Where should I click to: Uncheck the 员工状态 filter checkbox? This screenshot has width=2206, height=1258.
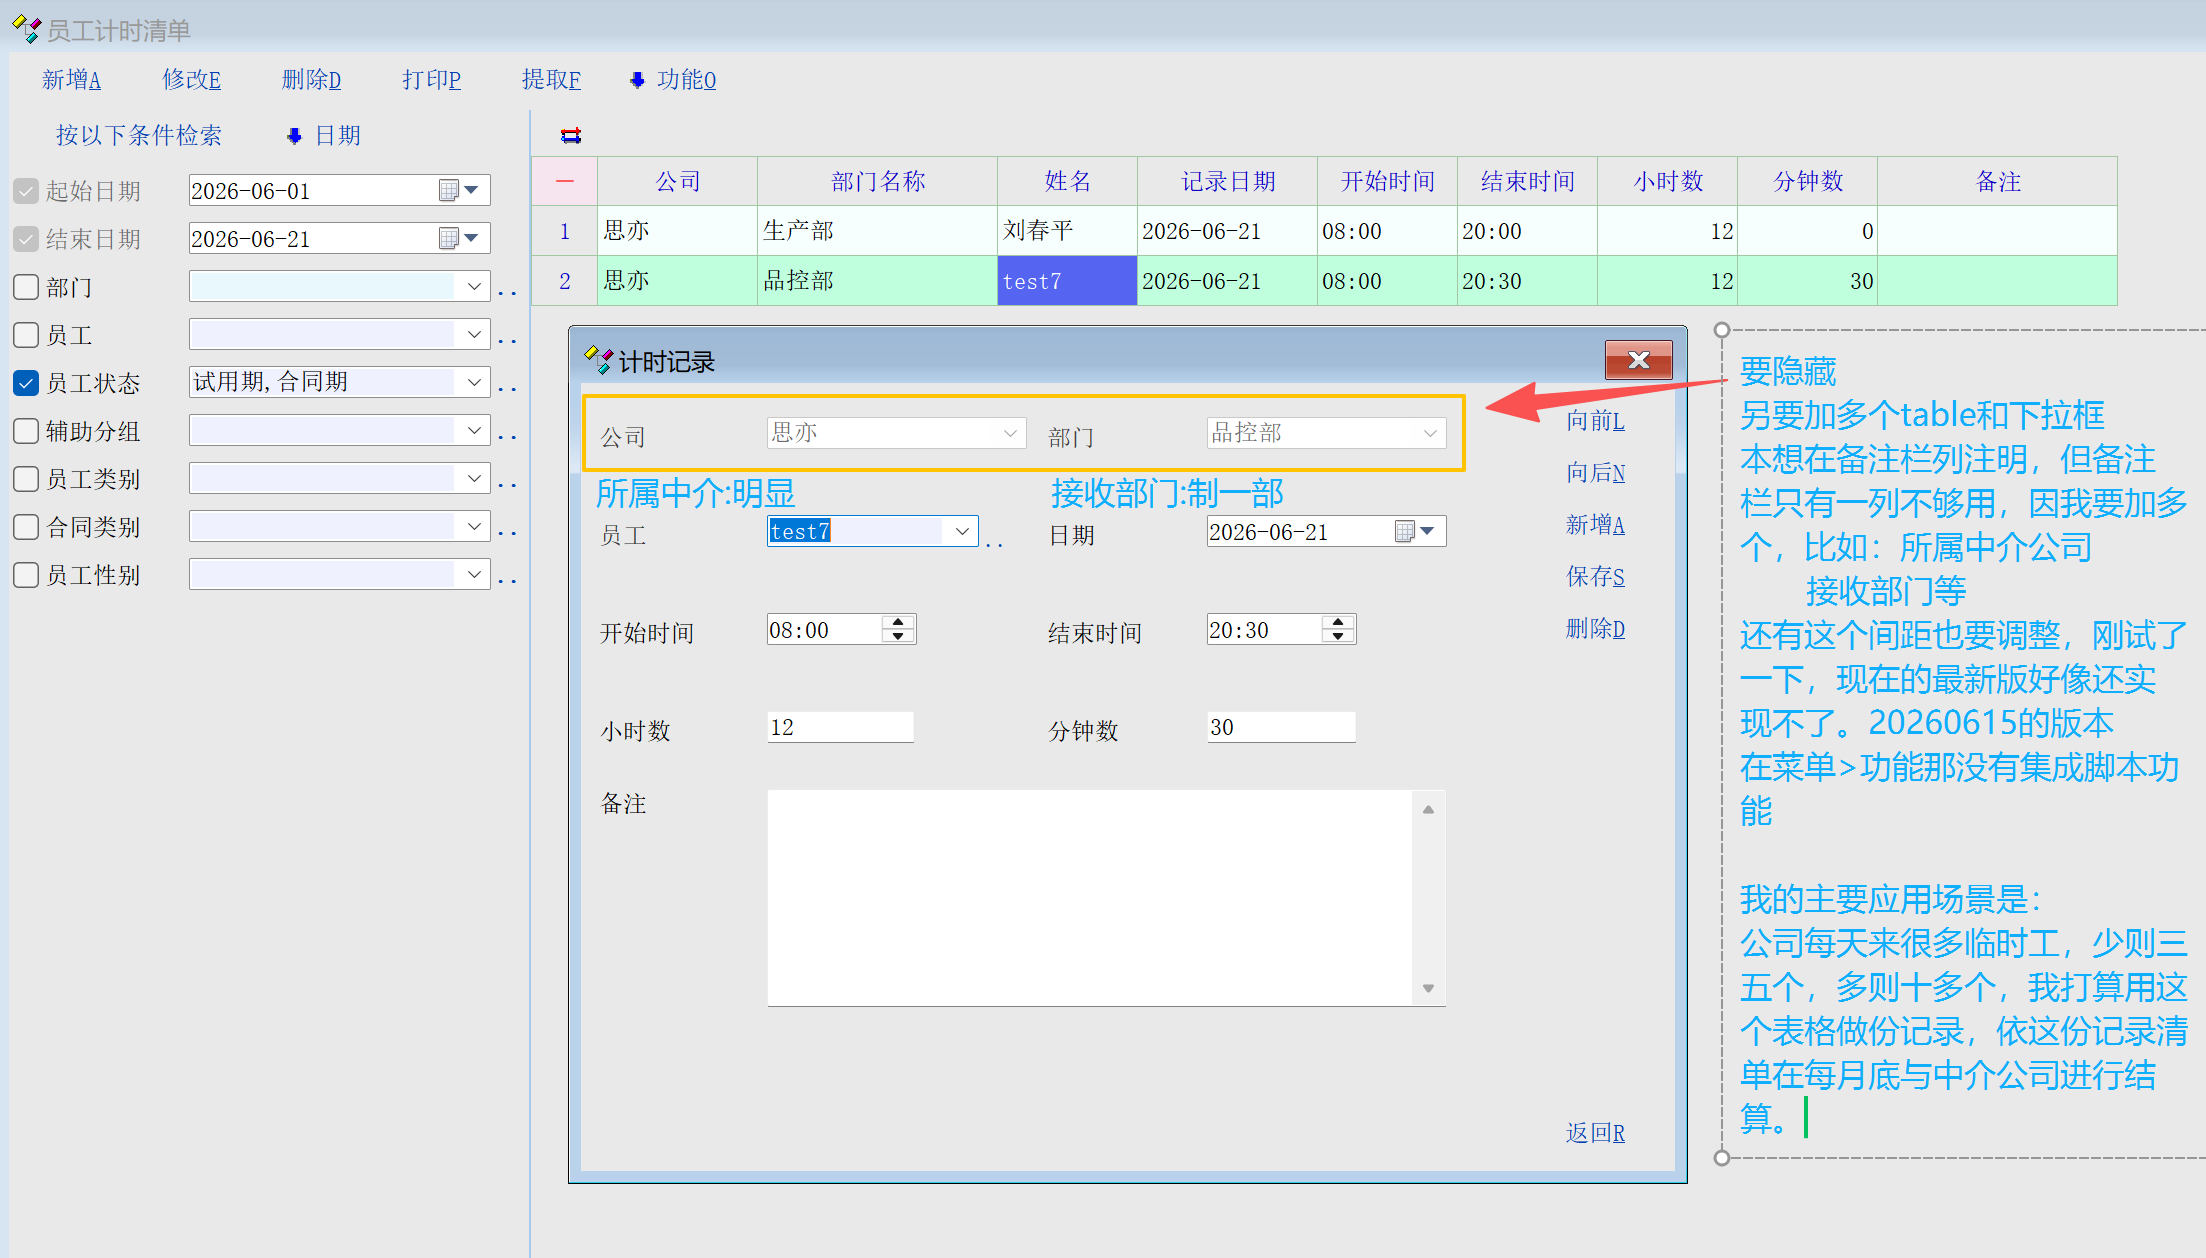[26, 383]
